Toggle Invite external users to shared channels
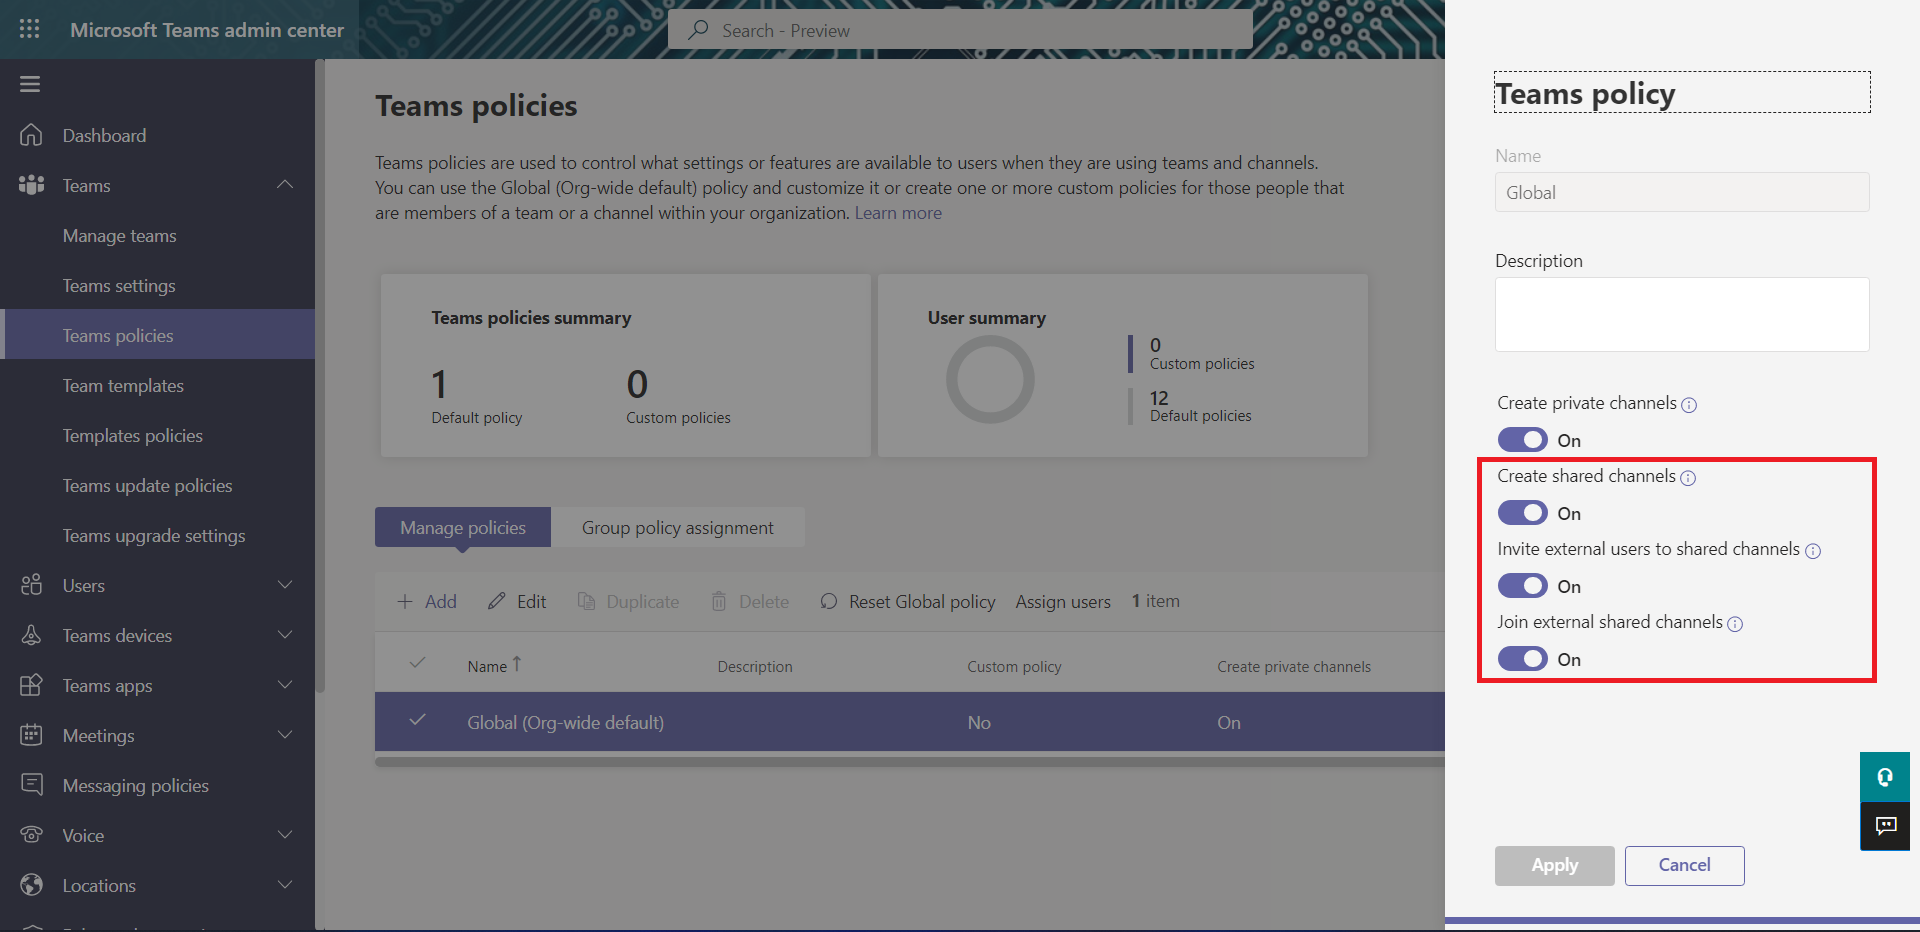The height and width of the screenshot is (932, 1920). pyautogui.click(x=1522, y=586)
